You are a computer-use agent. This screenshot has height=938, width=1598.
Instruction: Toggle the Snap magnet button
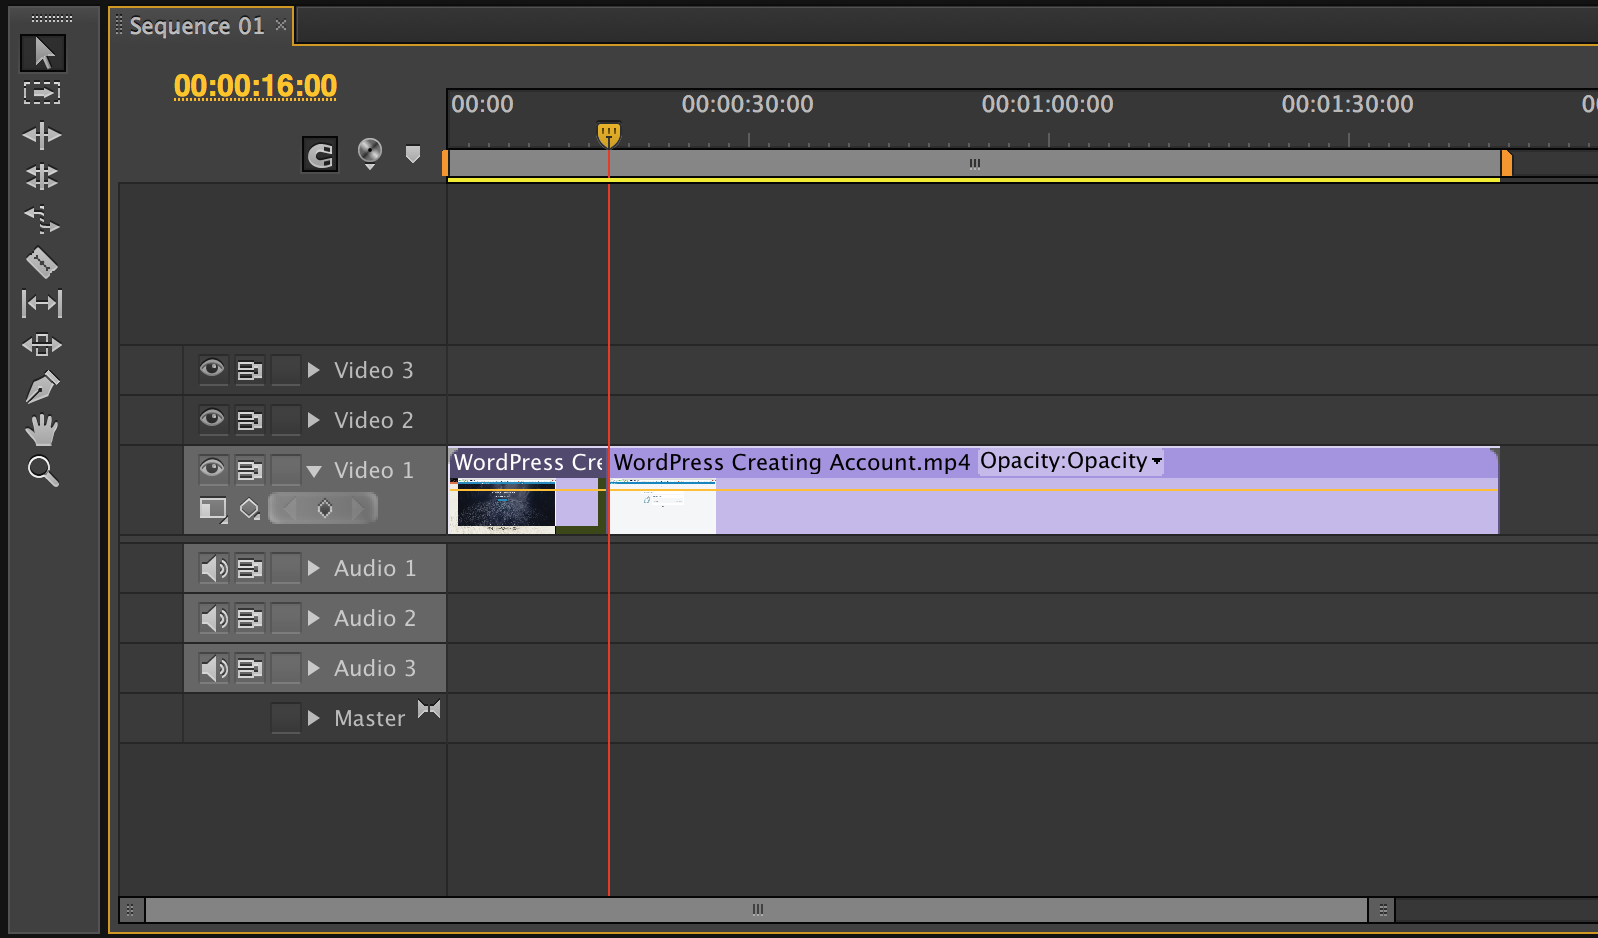[x=320, y=155]
